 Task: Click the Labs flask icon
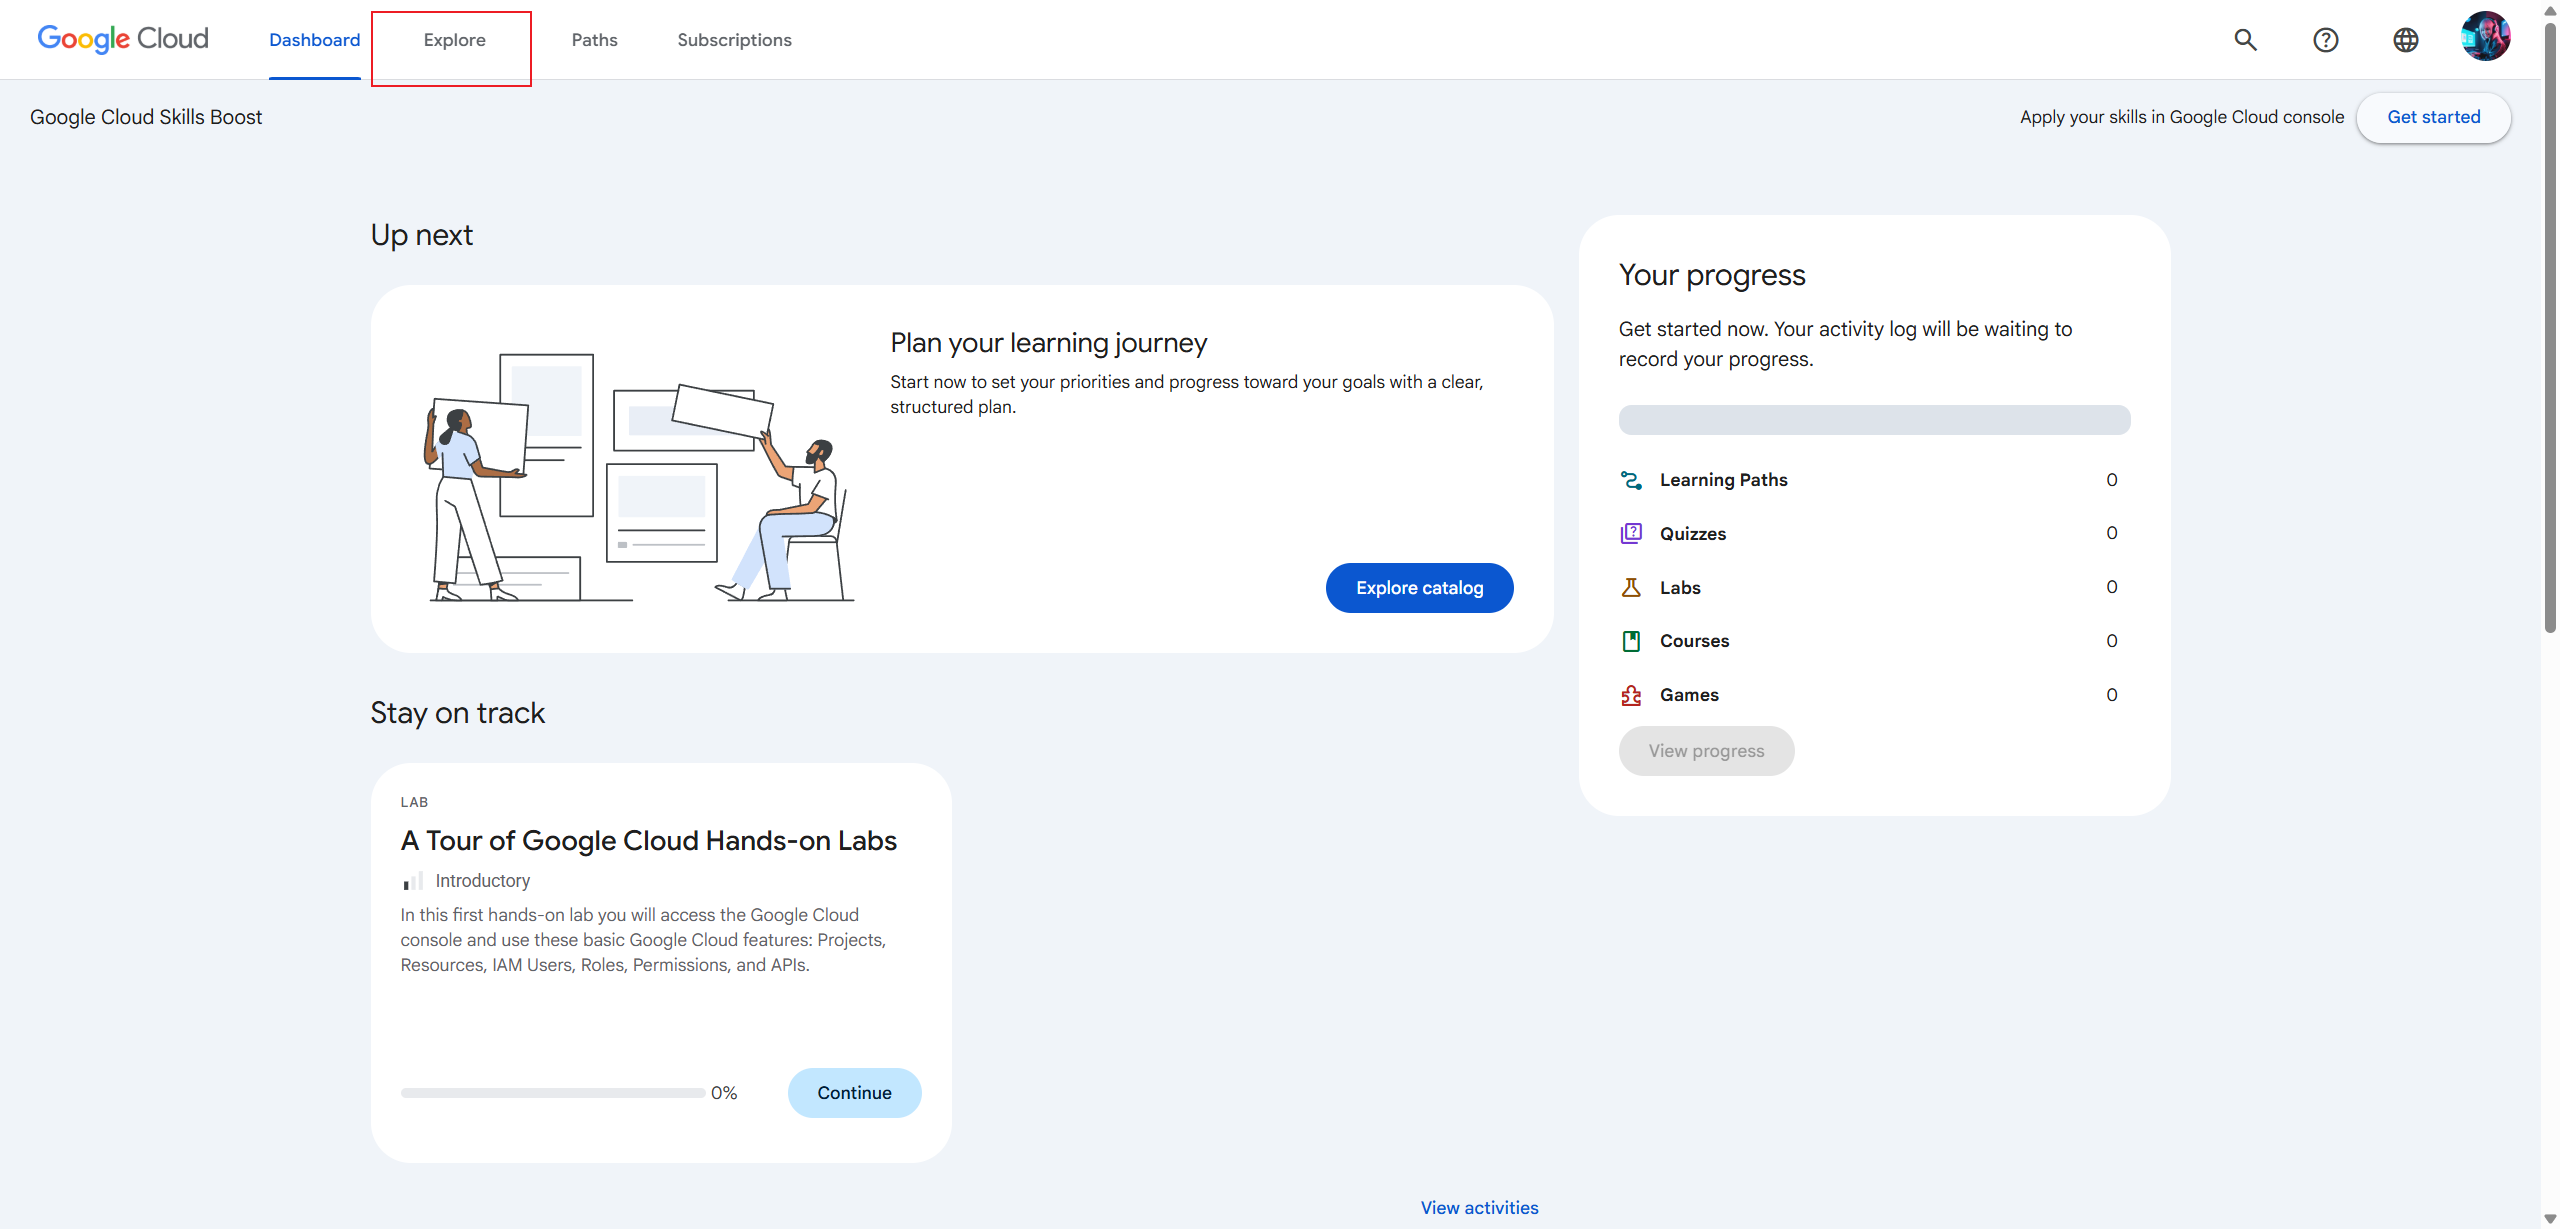pos(1631,587)
